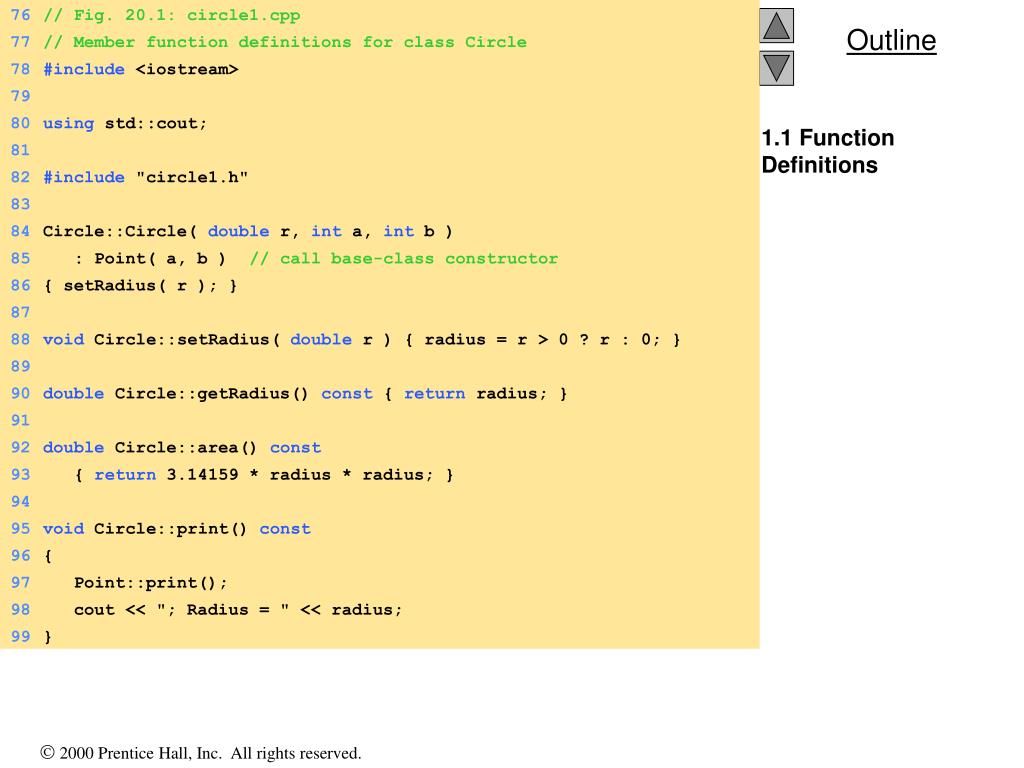
Task: Click the down arrow navigation button
Action: (x=776, y=69)
